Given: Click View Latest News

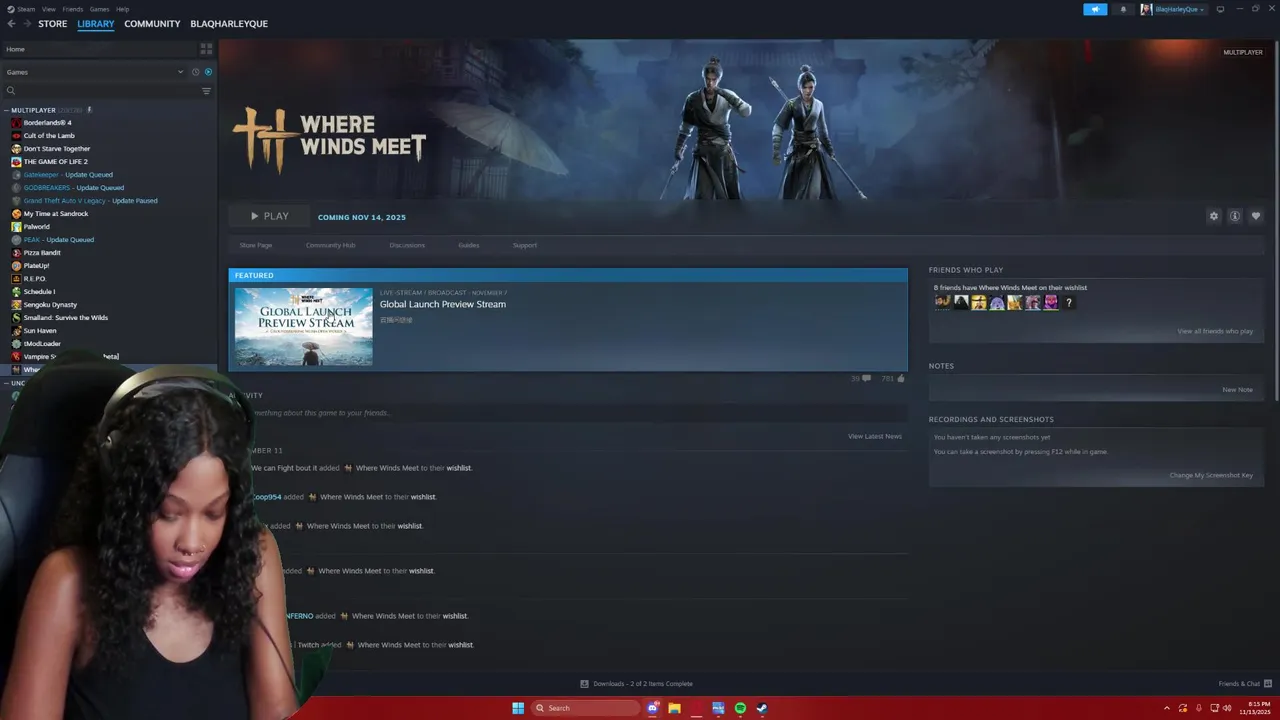Looking at the screenshot, I should point(875,436).
